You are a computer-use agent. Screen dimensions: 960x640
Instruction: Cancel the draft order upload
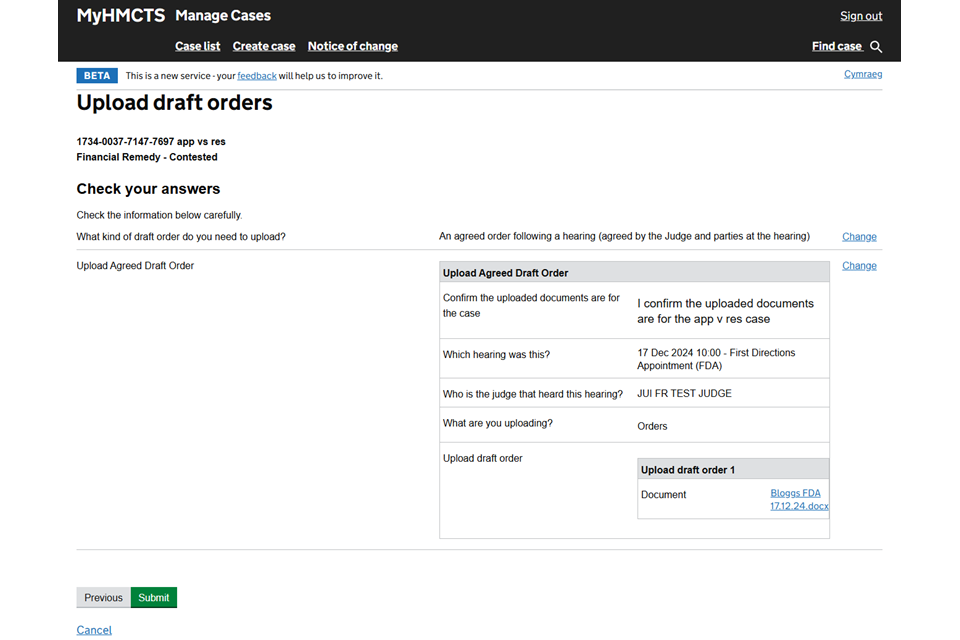pos(94,630)
